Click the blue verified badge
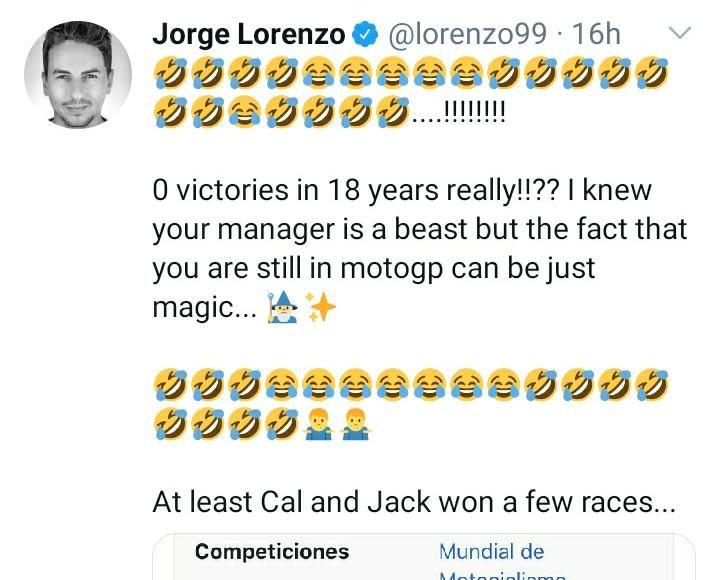This screenshot has height=580, width=720. tap(366, 34)
